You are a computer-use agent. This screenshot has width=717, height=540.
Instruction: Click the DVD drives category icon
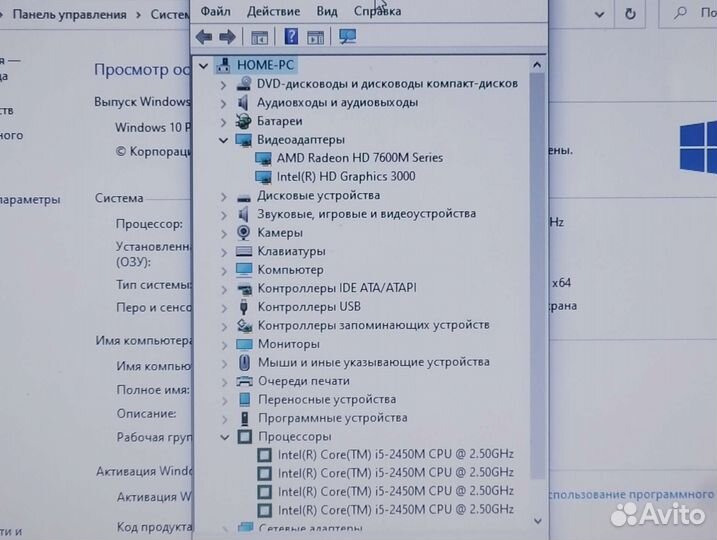point(244,84)
